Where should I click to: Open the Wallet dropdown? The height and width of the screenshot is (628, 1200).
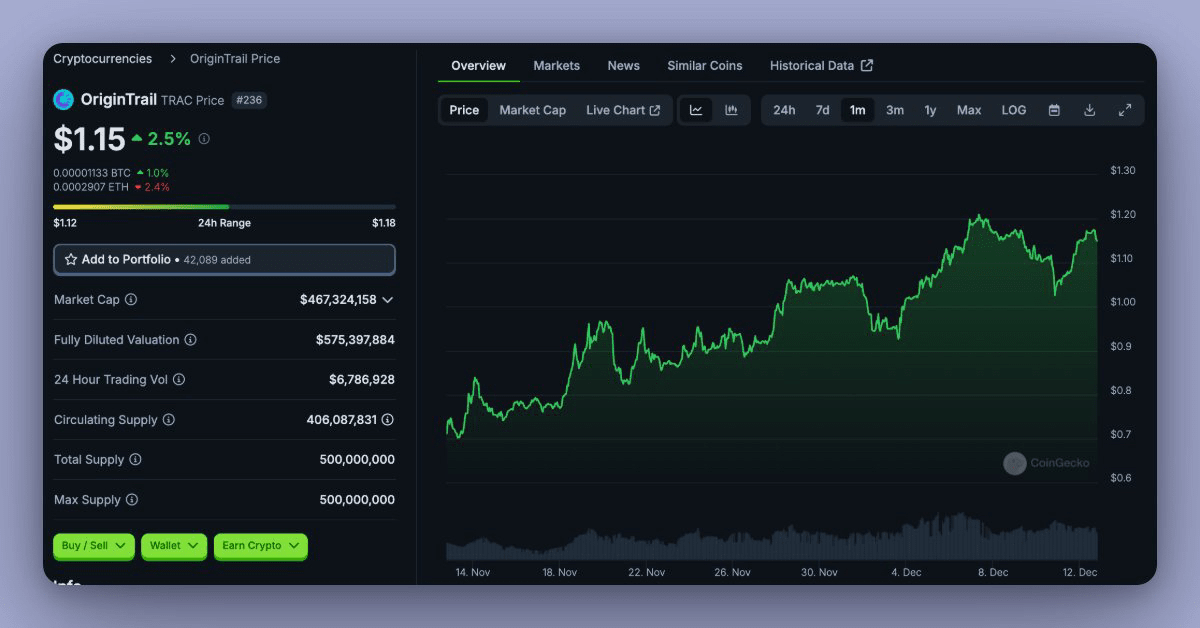click(174, 546)
